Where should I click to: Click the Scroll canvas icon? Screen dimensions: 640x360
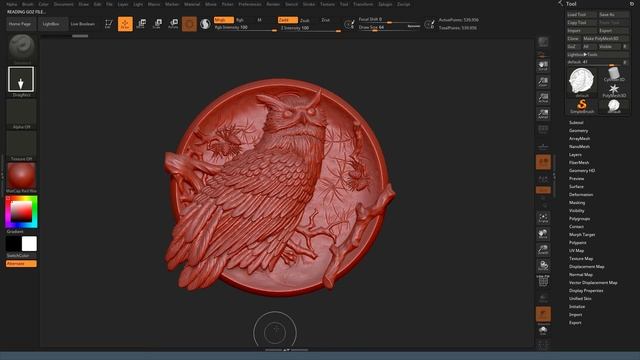click(543, 66)
